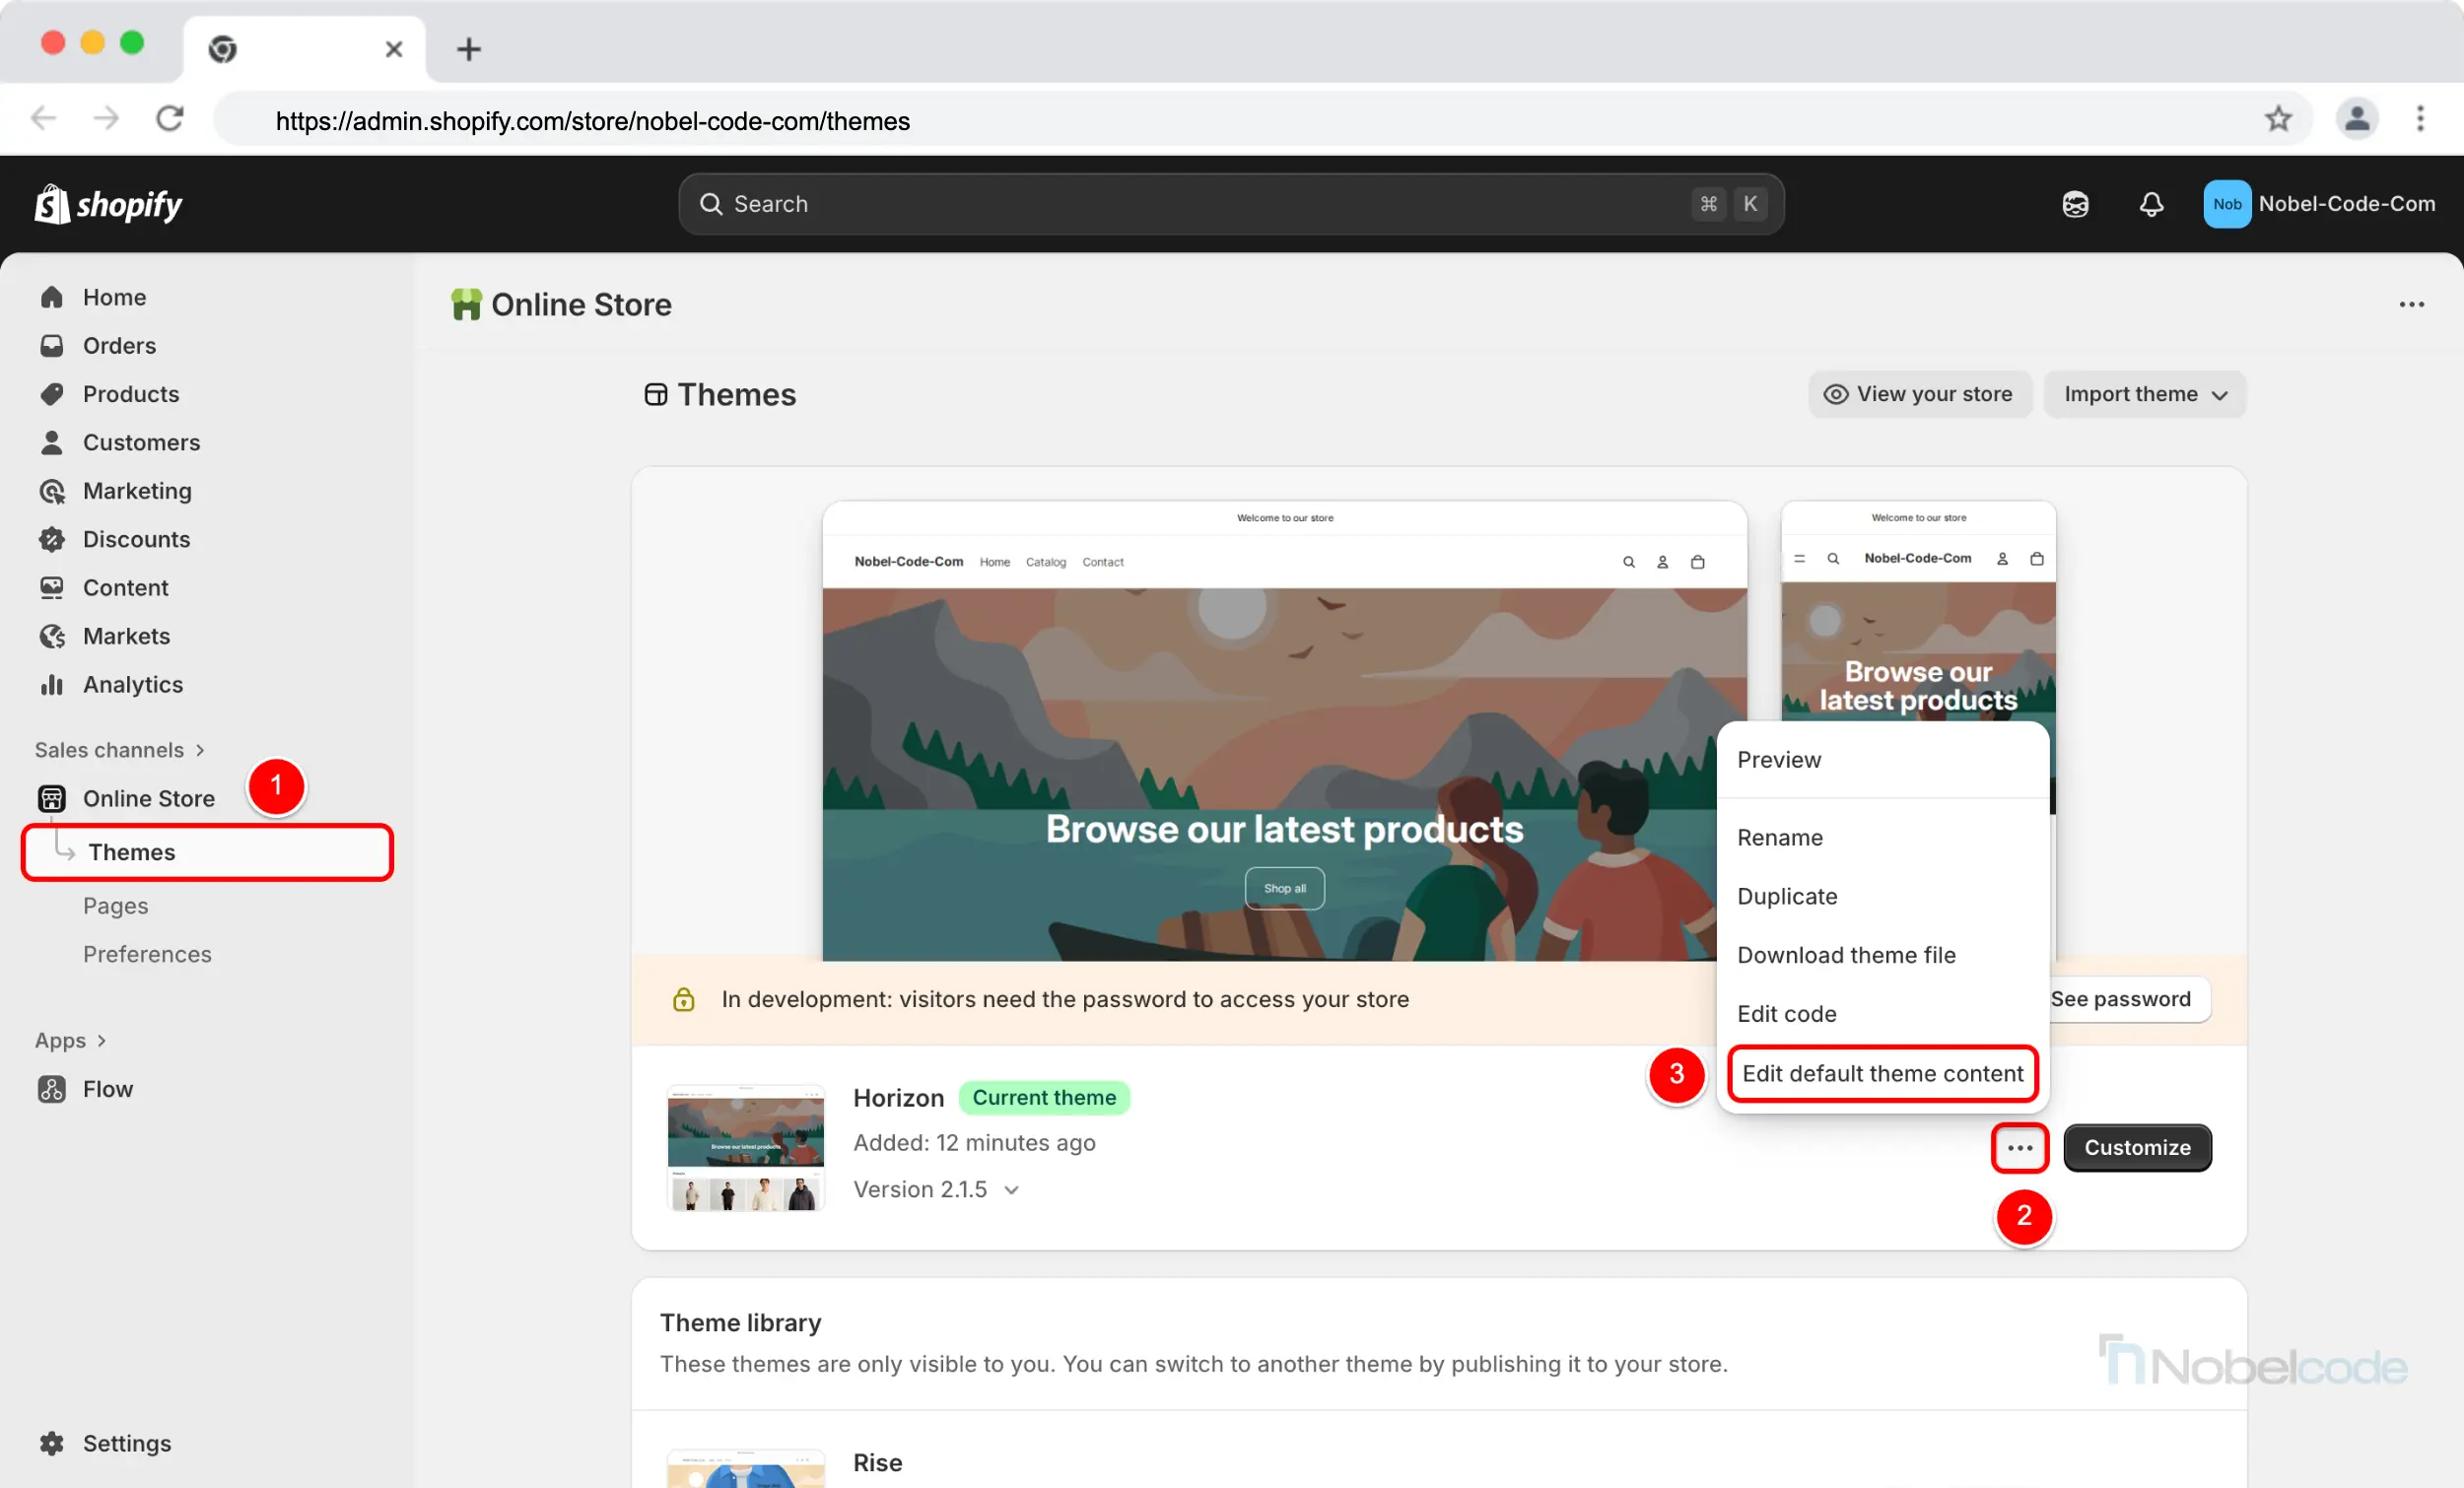Image resolution: width=2464 pixels, height=1488 pixels.
Task: Select Duplicate in the theme menu
Action: [x=1787, y=896]
